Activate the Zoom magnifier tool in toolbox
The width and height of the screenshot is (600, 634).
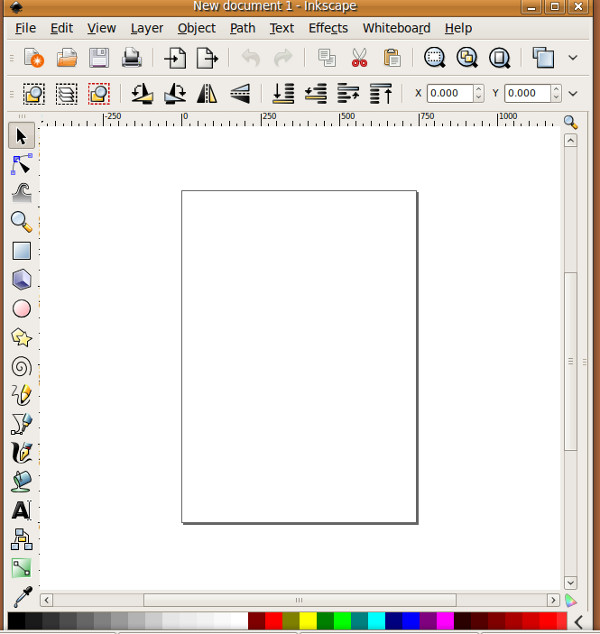point(21,222)
